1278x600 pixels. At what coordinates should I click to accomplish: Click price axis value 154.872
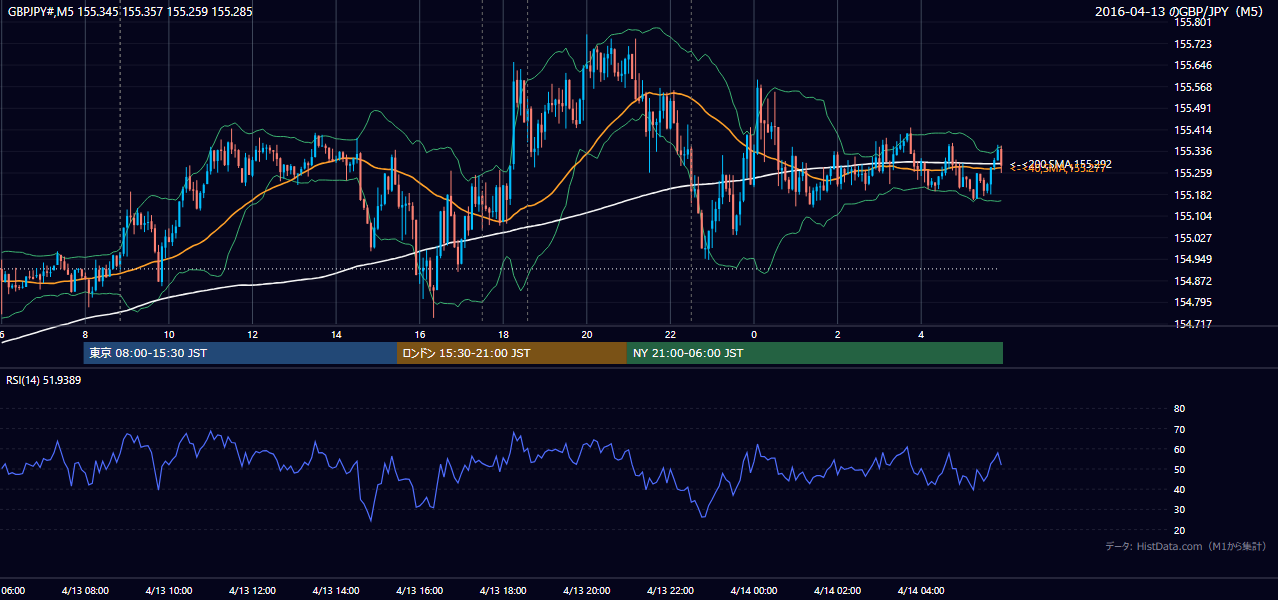click(1193, 281)
